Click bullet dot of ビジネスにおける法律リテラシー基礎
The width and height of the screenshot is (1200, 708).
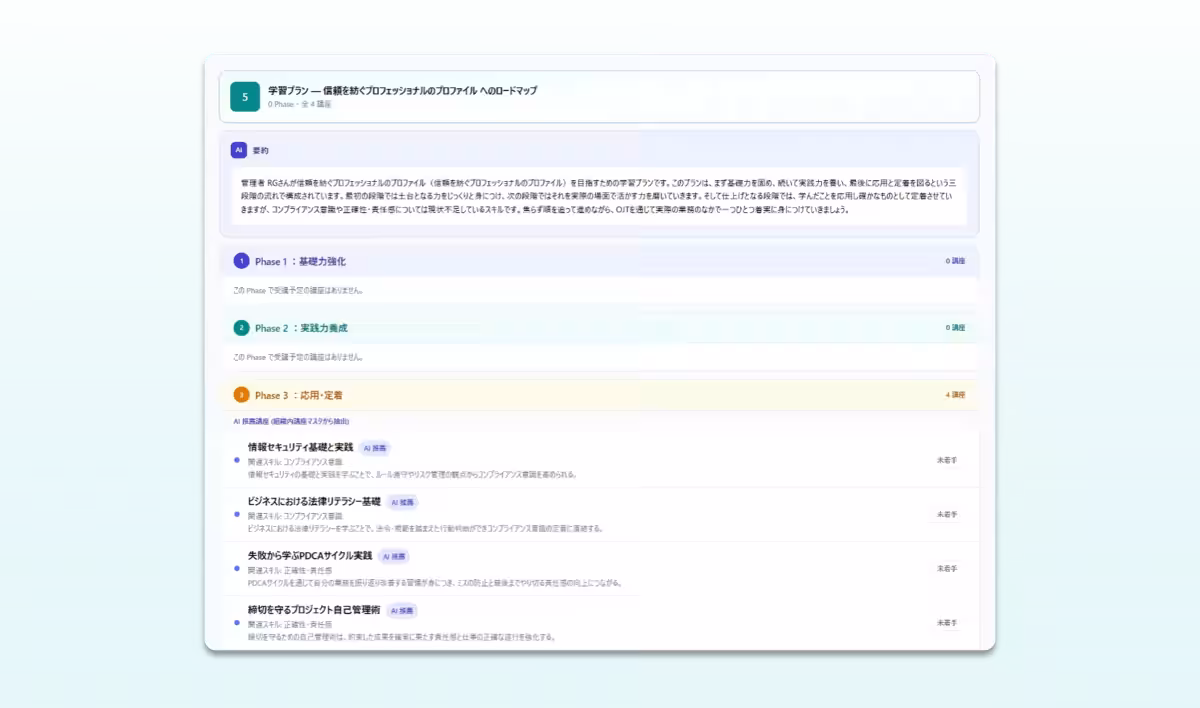pyautogui.click(x=237, y=514)
